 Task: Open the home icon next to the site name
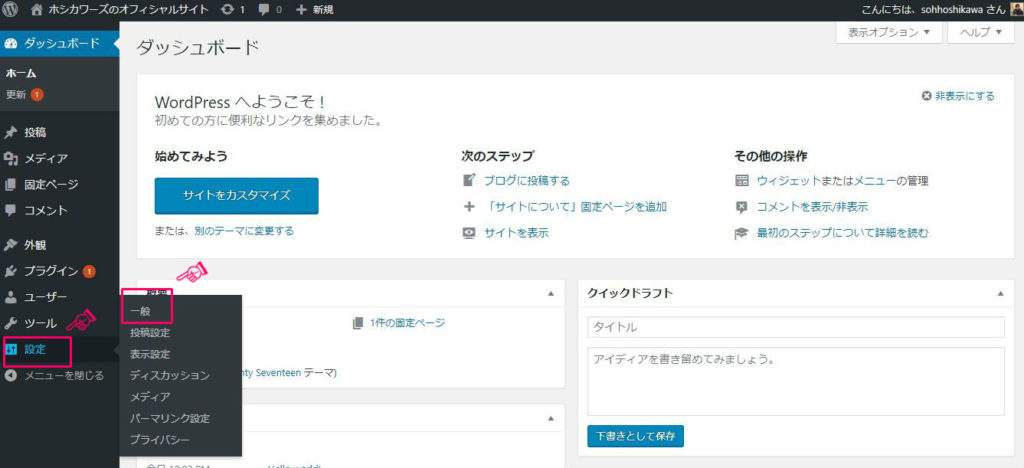[x=37, y=10]
